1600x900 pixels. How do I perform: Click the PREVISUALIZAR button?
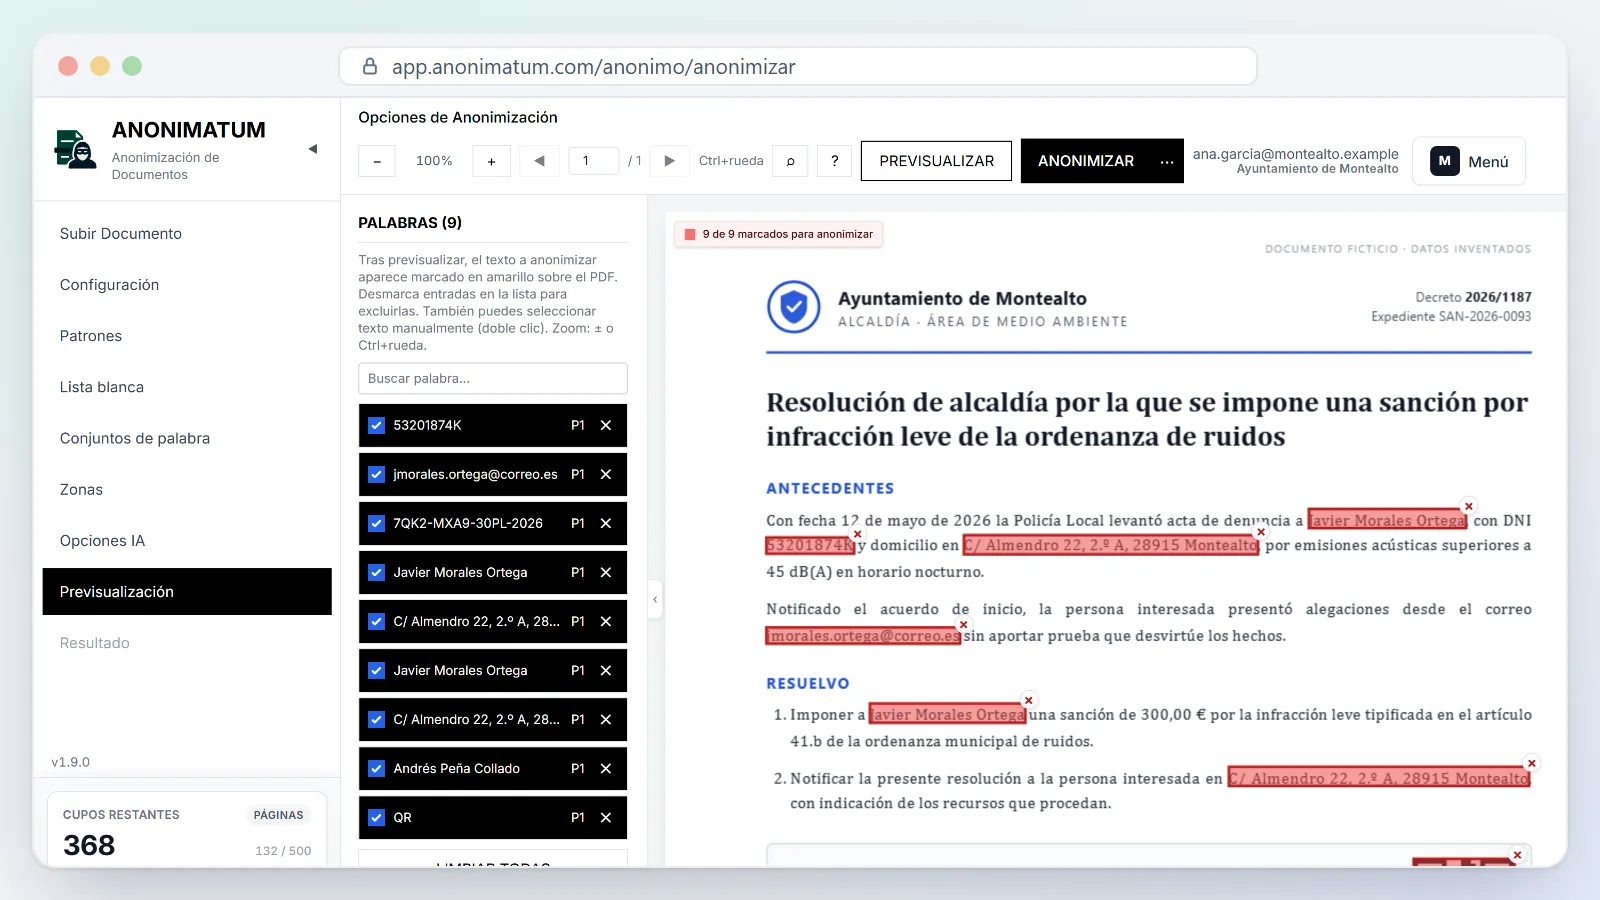coord(936,161)
